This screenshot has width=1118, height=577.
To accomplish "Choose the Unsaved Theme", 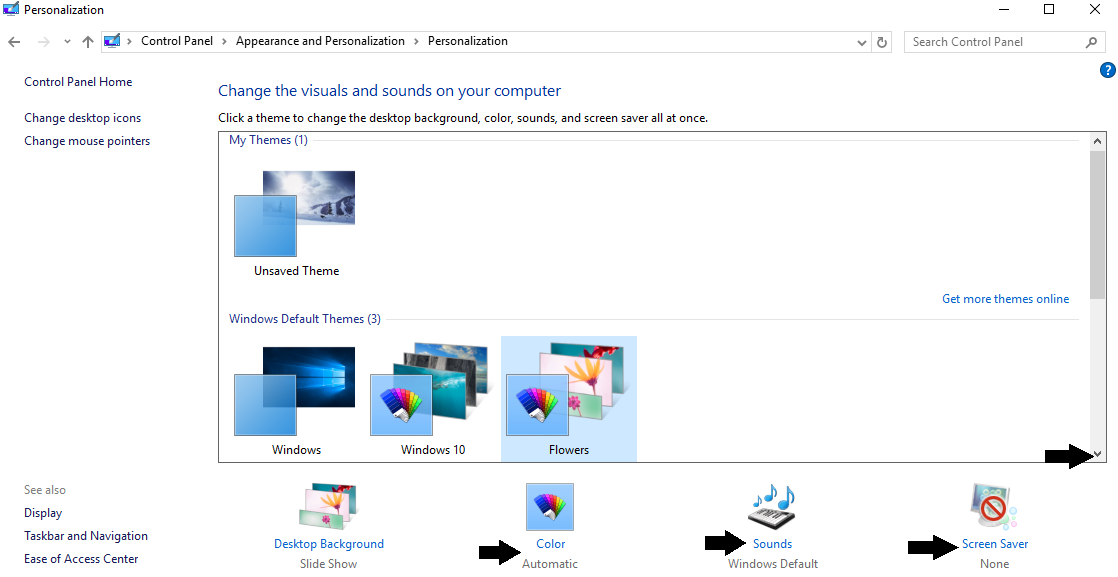I will click(x=296, y=222).
